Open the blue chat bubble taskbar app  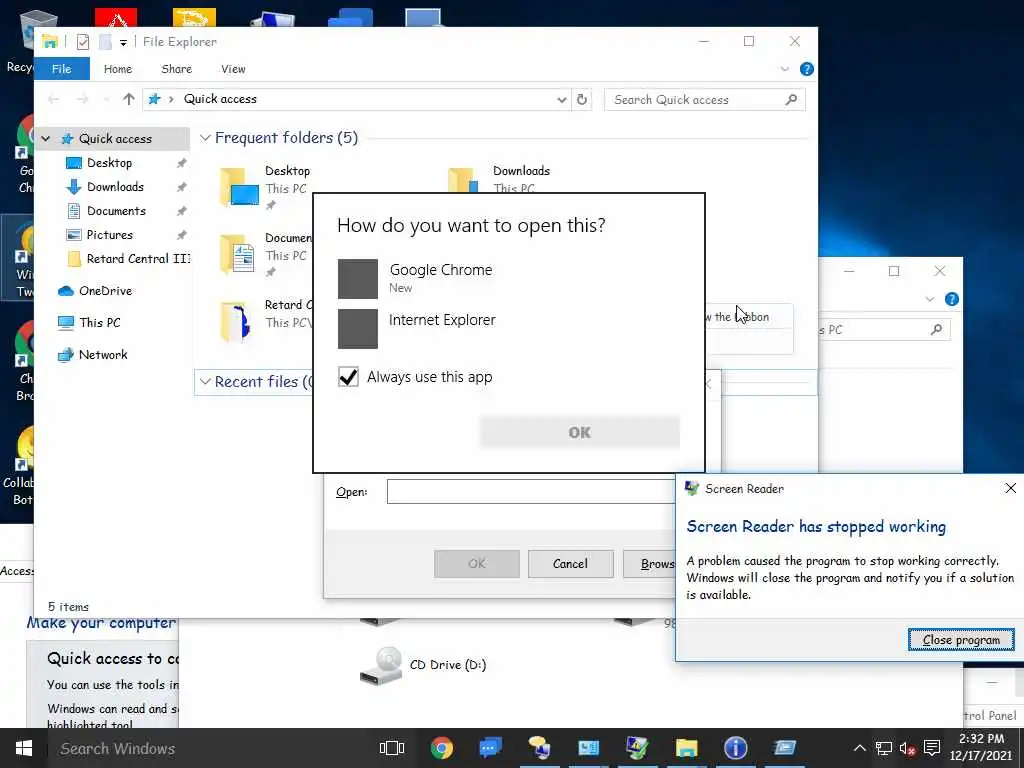point(490,748)
